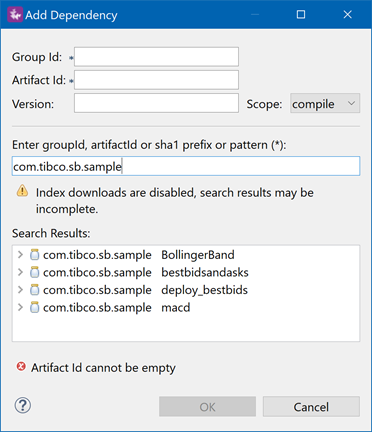The width and height of the screenshot is (372, 432).
Task: Click the Add Dependency title bar app icon
Action: point(15,15)
